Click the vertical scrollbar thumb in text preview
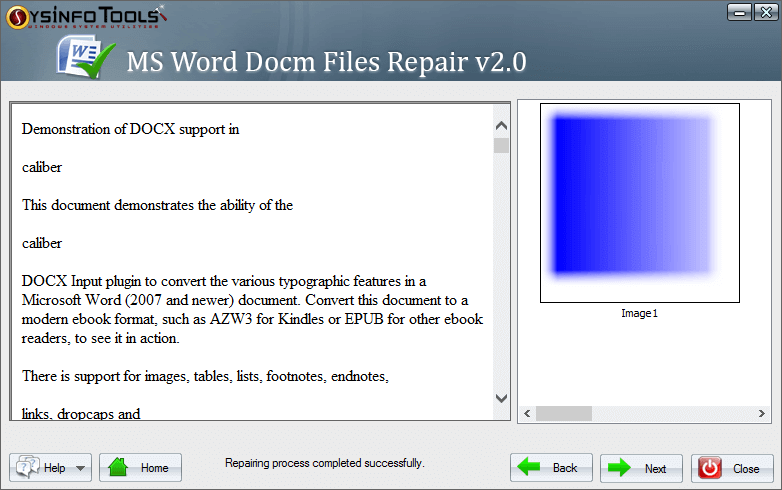The height and width of the screenshot is (490, 782). tap(501, 146)
